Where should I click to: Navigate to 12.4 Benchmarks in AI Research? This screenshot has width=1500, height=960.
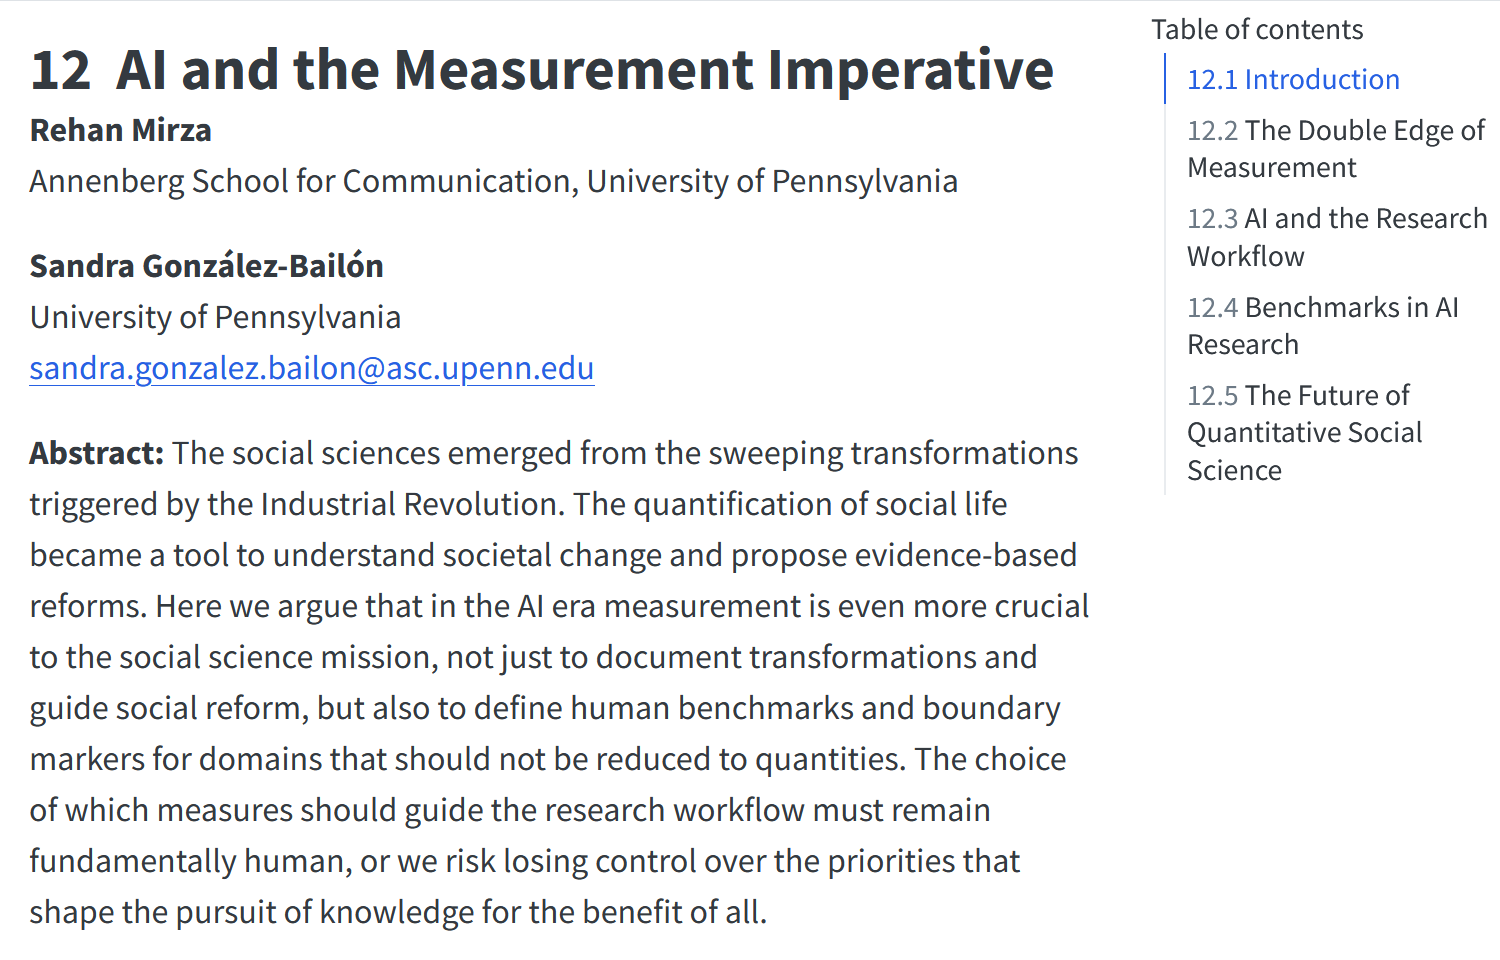pyautogui.click(x=1322, y=325)
